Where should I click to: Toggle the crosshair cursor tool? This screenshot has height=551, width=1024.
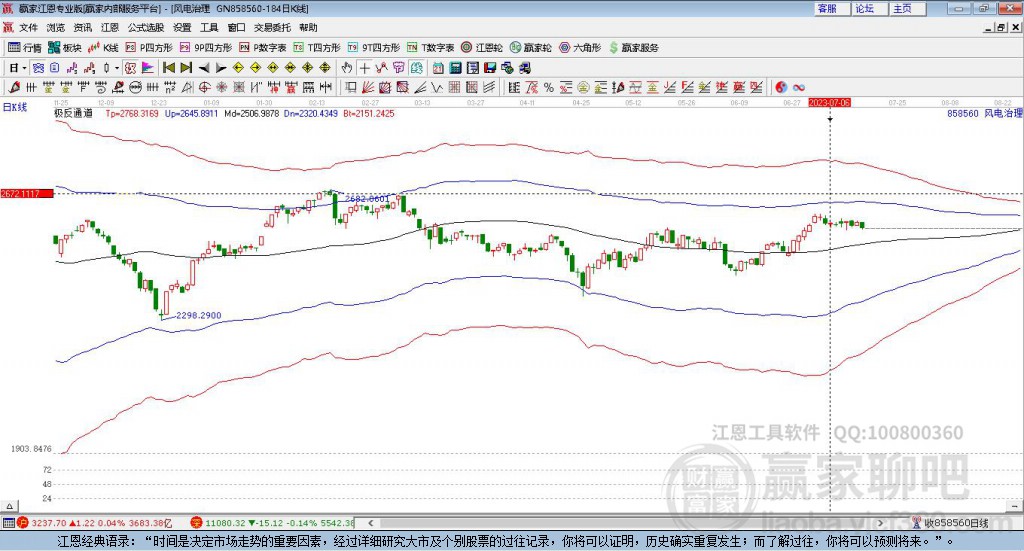point(364,68)
